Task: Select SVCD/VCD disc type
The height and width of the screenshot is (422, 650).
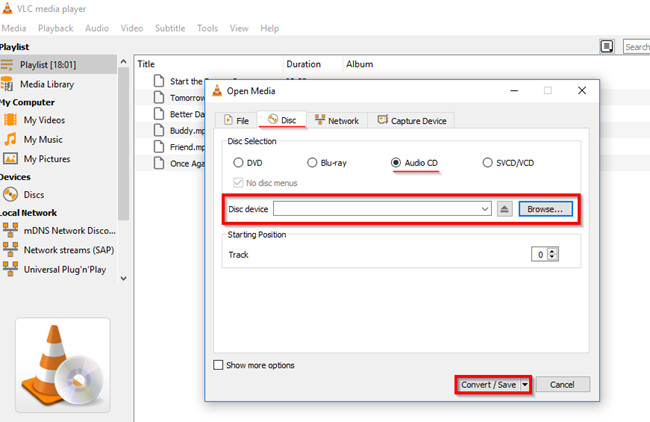Action: [x=488, y=162]
